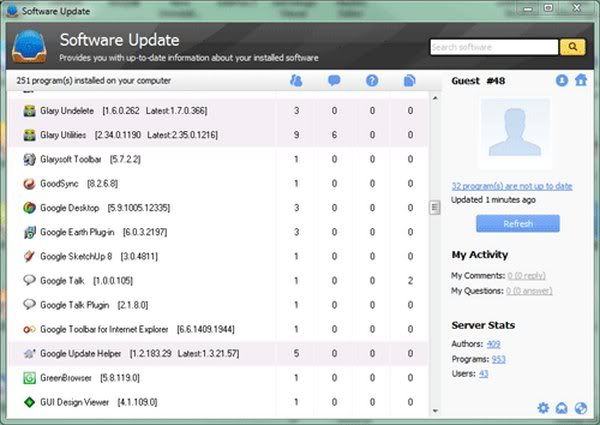Click the Glary Utilities program icon
This screenshot has width=600, height=425.
pos(29,135)
